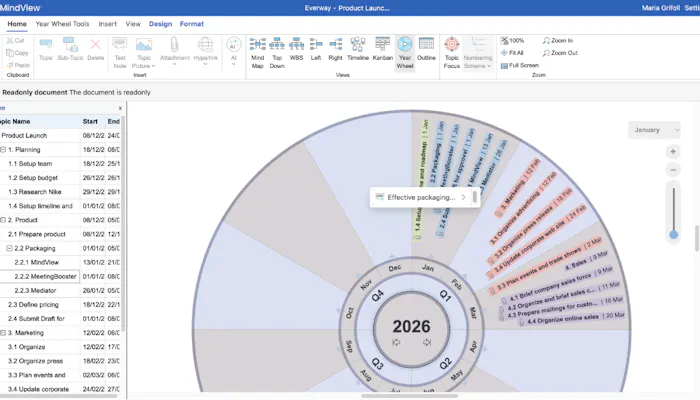Switch to Mind Map view
This screenshot has height=400, width=700.
(258, 53)
